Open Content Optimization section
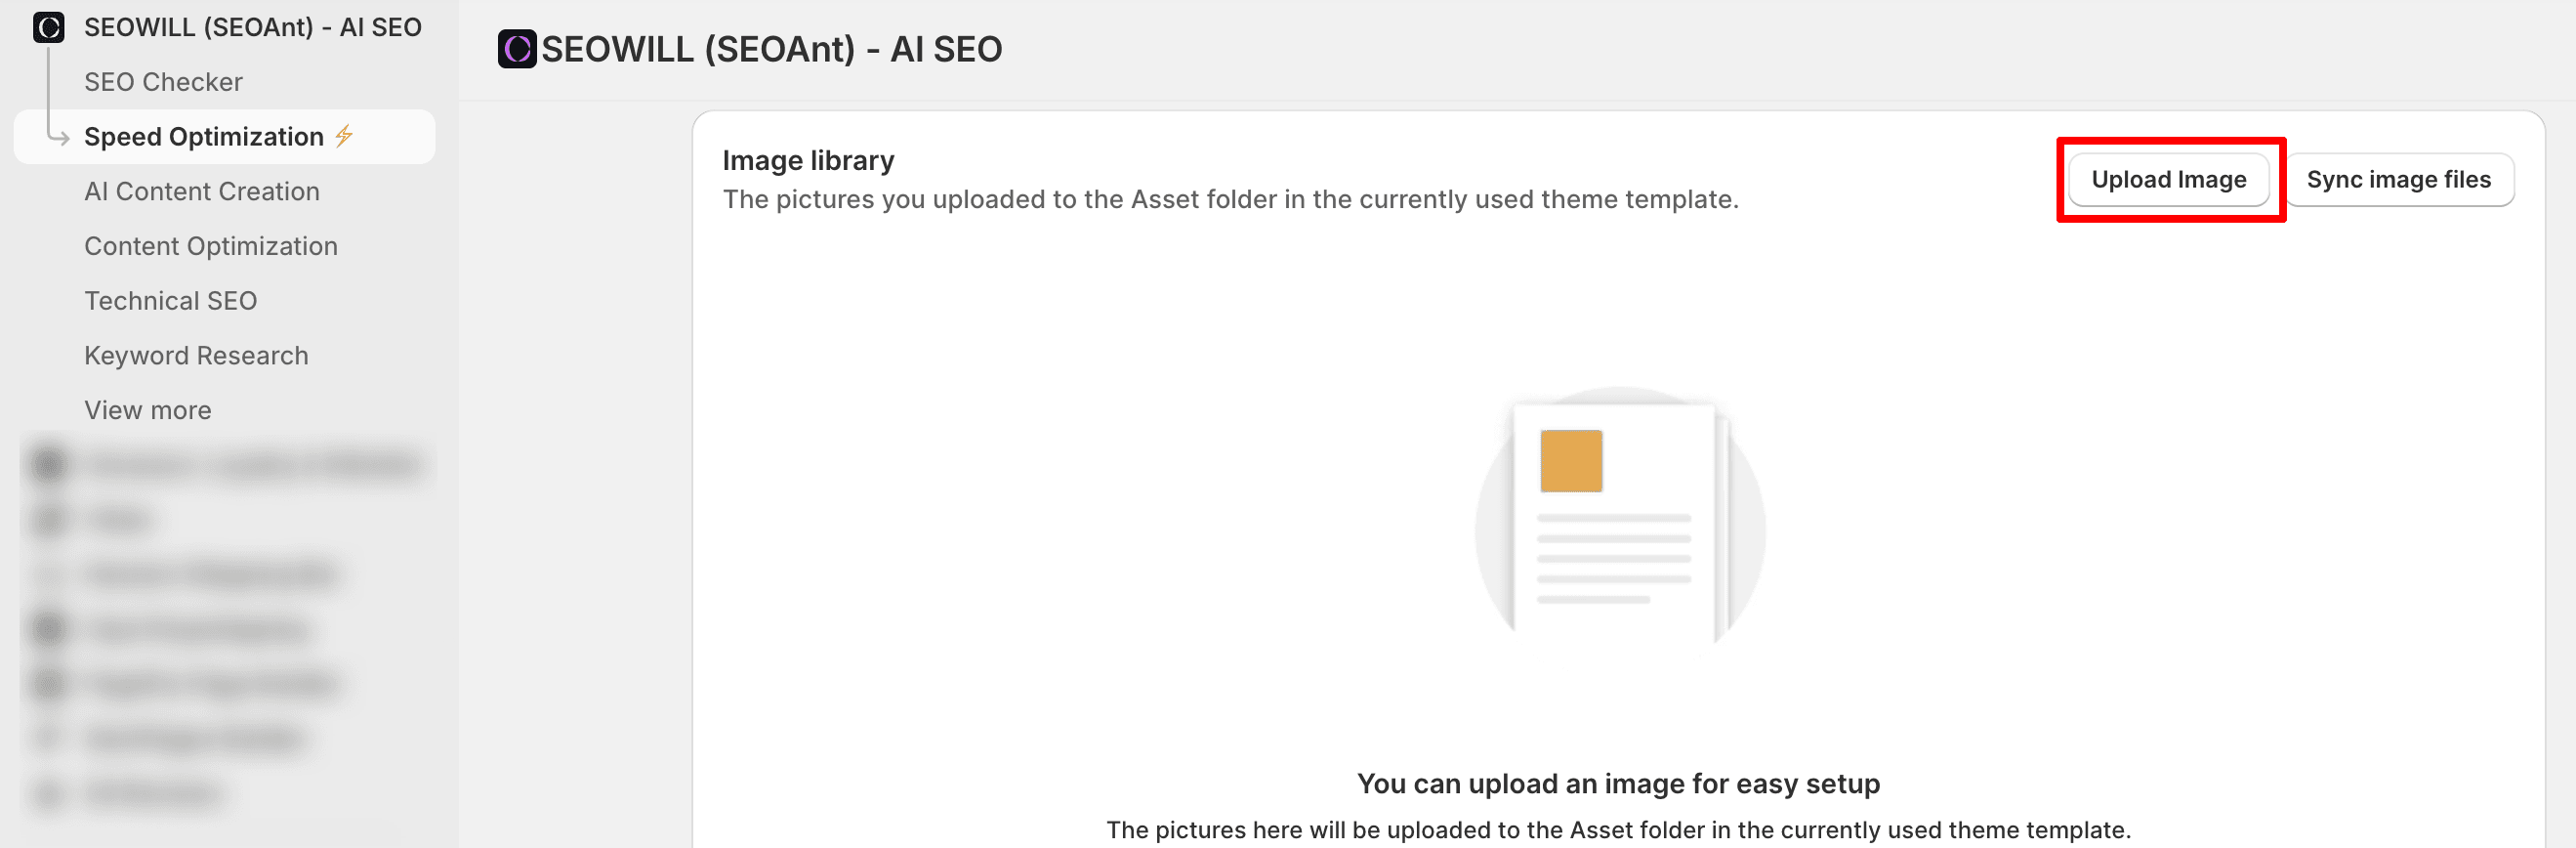The image size is (2576, 848). pos(211,246)
